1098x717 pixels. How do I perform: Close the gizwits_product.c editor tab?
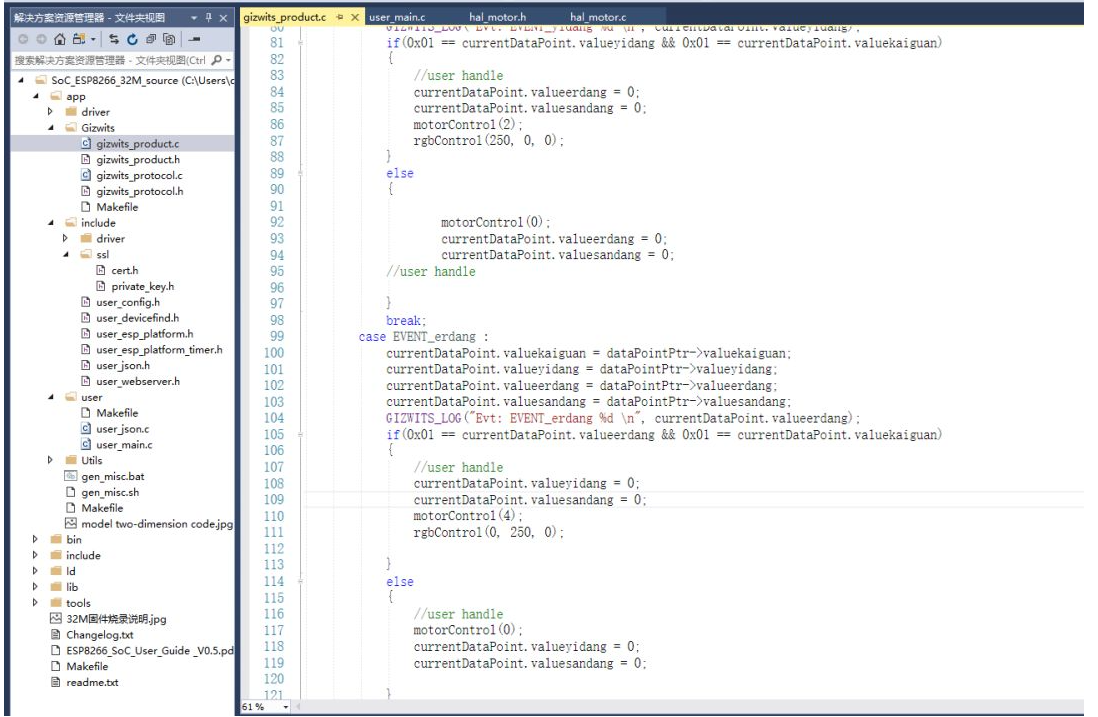(x=355, y=18)
